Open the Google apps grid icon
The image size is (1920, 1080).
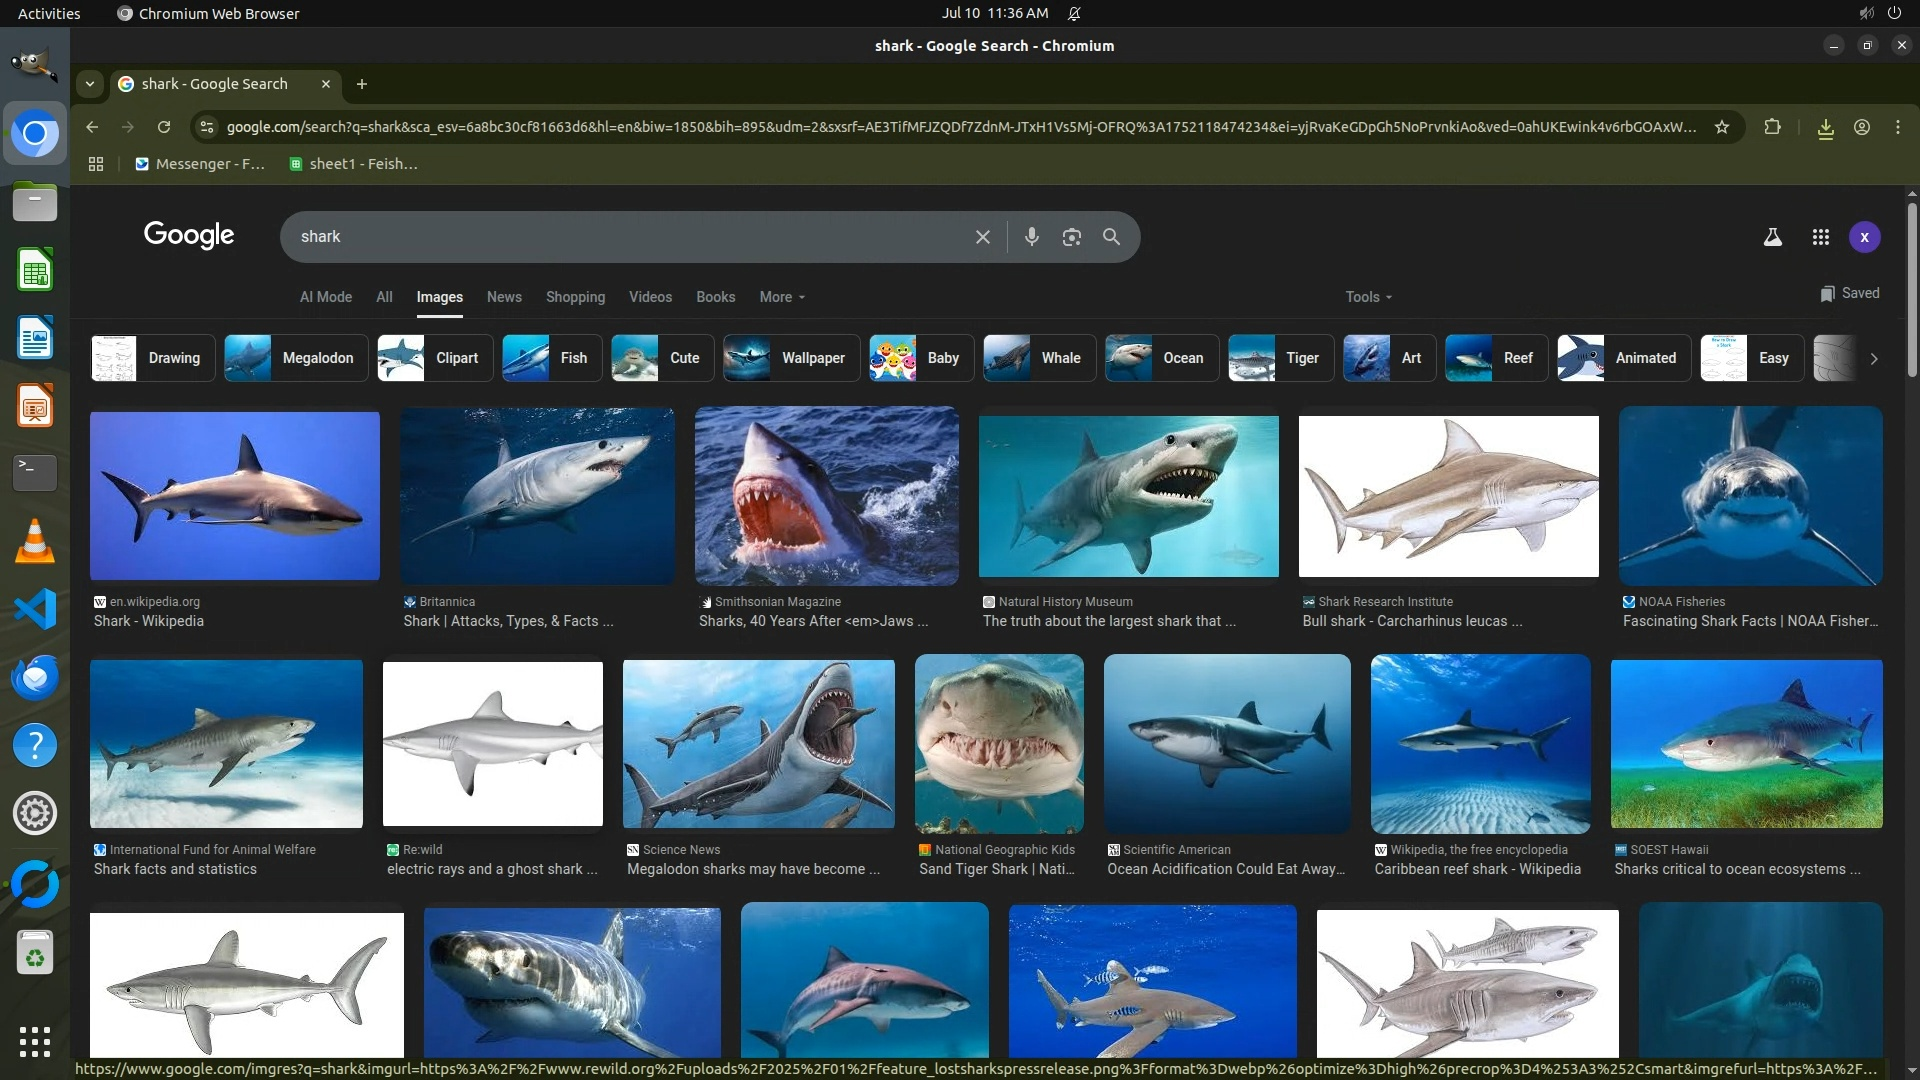1820,237
